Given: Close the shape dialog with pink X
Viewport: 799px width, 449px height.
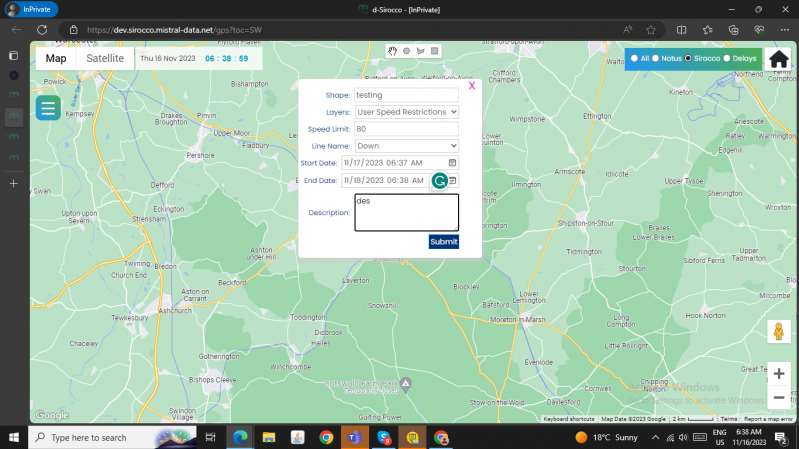Looking at the screenshot, I should (x=472, y=86).
